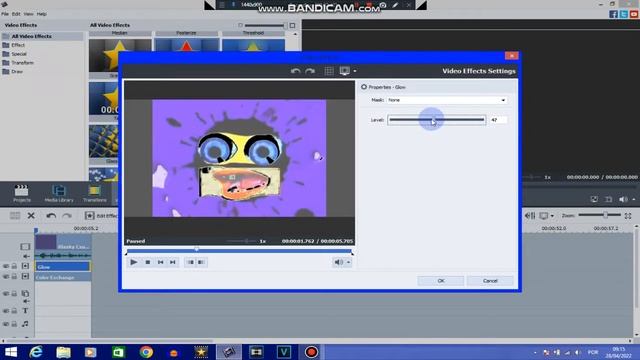The height and width of the screenshot is (360, 640).
Task: Open the Windows Start menu
Action: [x=11, y=352]
